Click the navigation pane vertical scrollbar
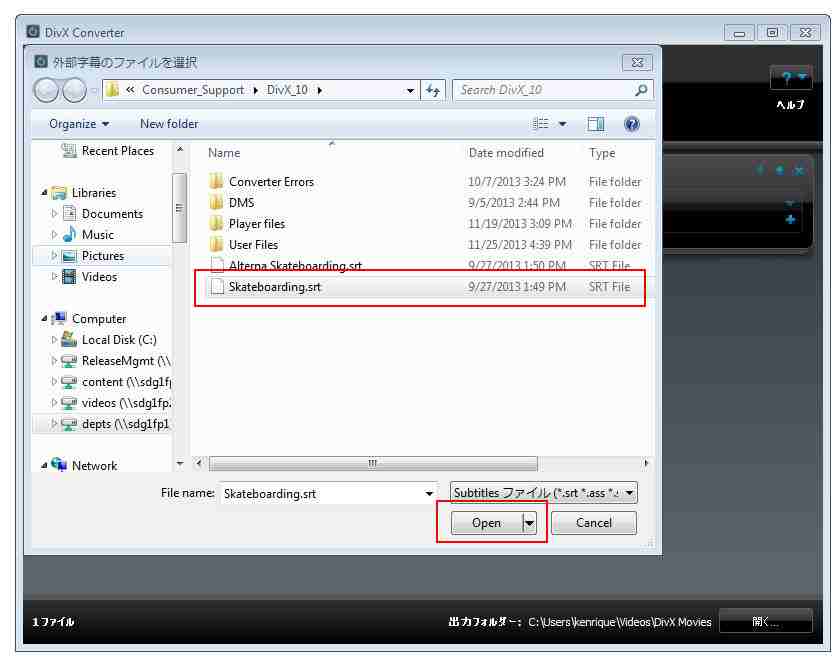The height and width of the screenshot is (658, 835). point(179,208)
